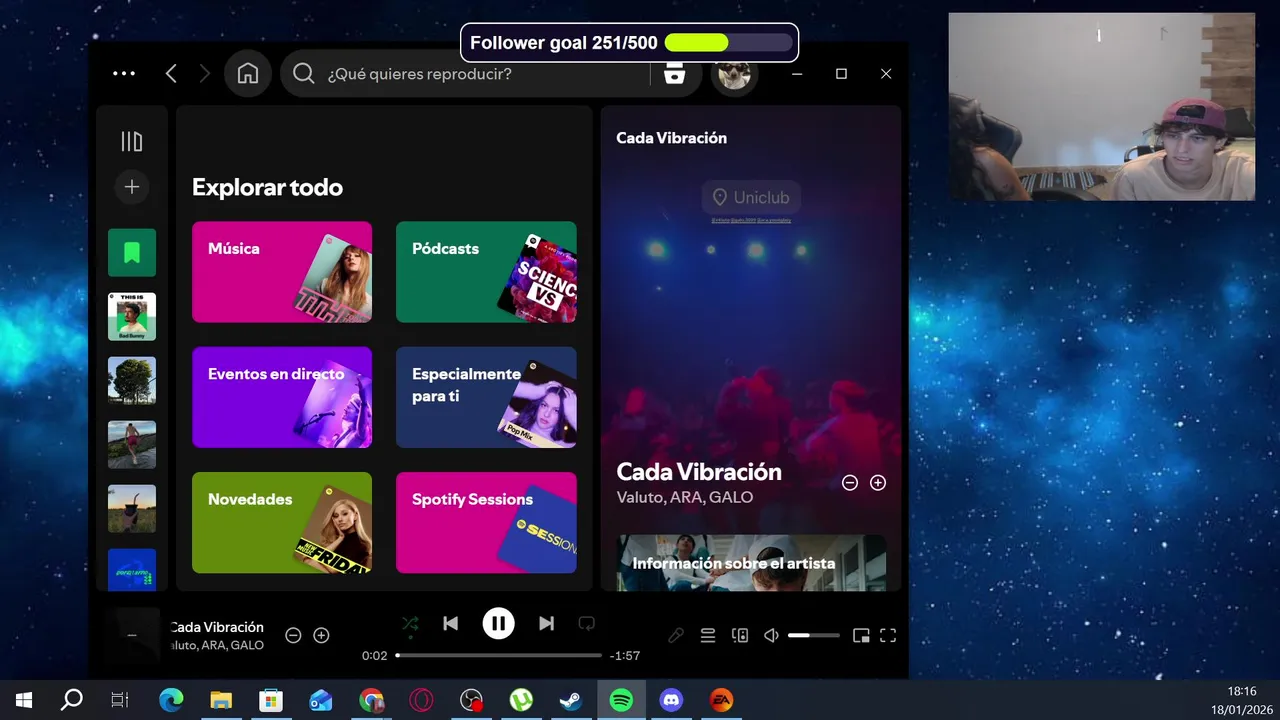The width and height of the screenshot is (1280, 720).
Task: Enter full screen view
Action: (888, 635)
